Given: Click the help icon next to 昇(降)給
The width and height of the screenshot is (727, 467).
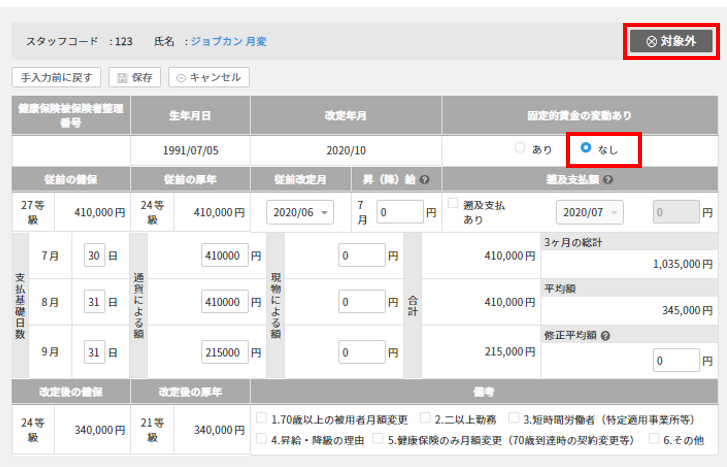Looking at the screenshot, I should pyautogui.click(x=425, y=180).
